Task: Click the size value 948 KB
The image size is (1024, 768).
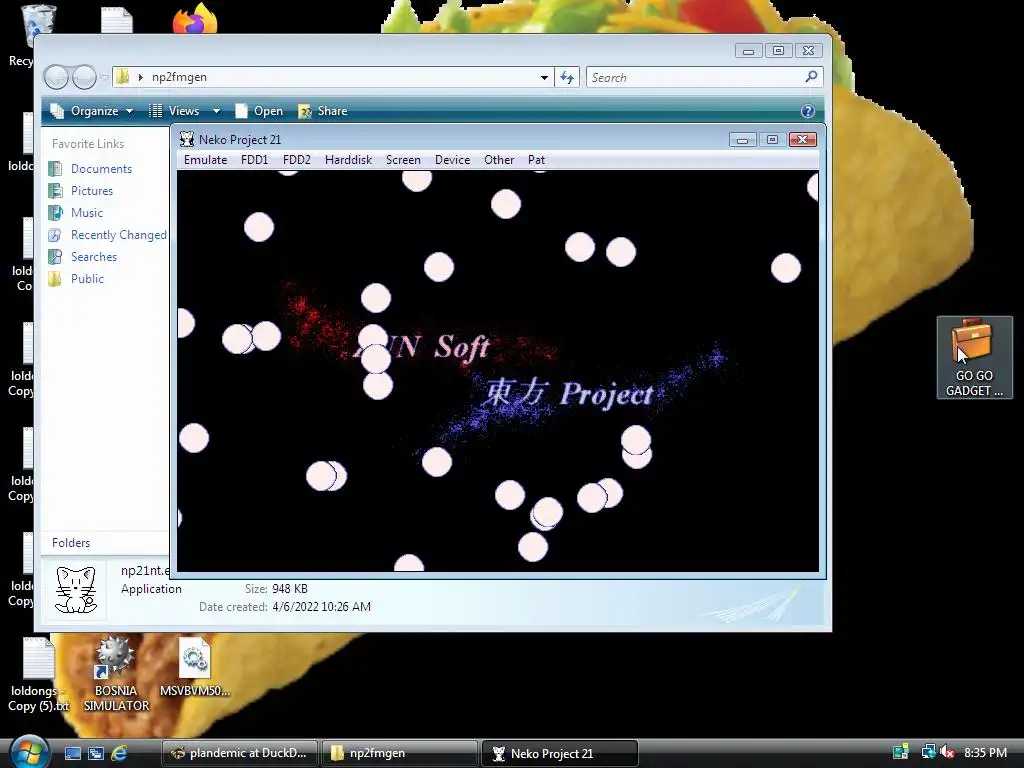Action: pyautogui.click(x=290, y=588)
